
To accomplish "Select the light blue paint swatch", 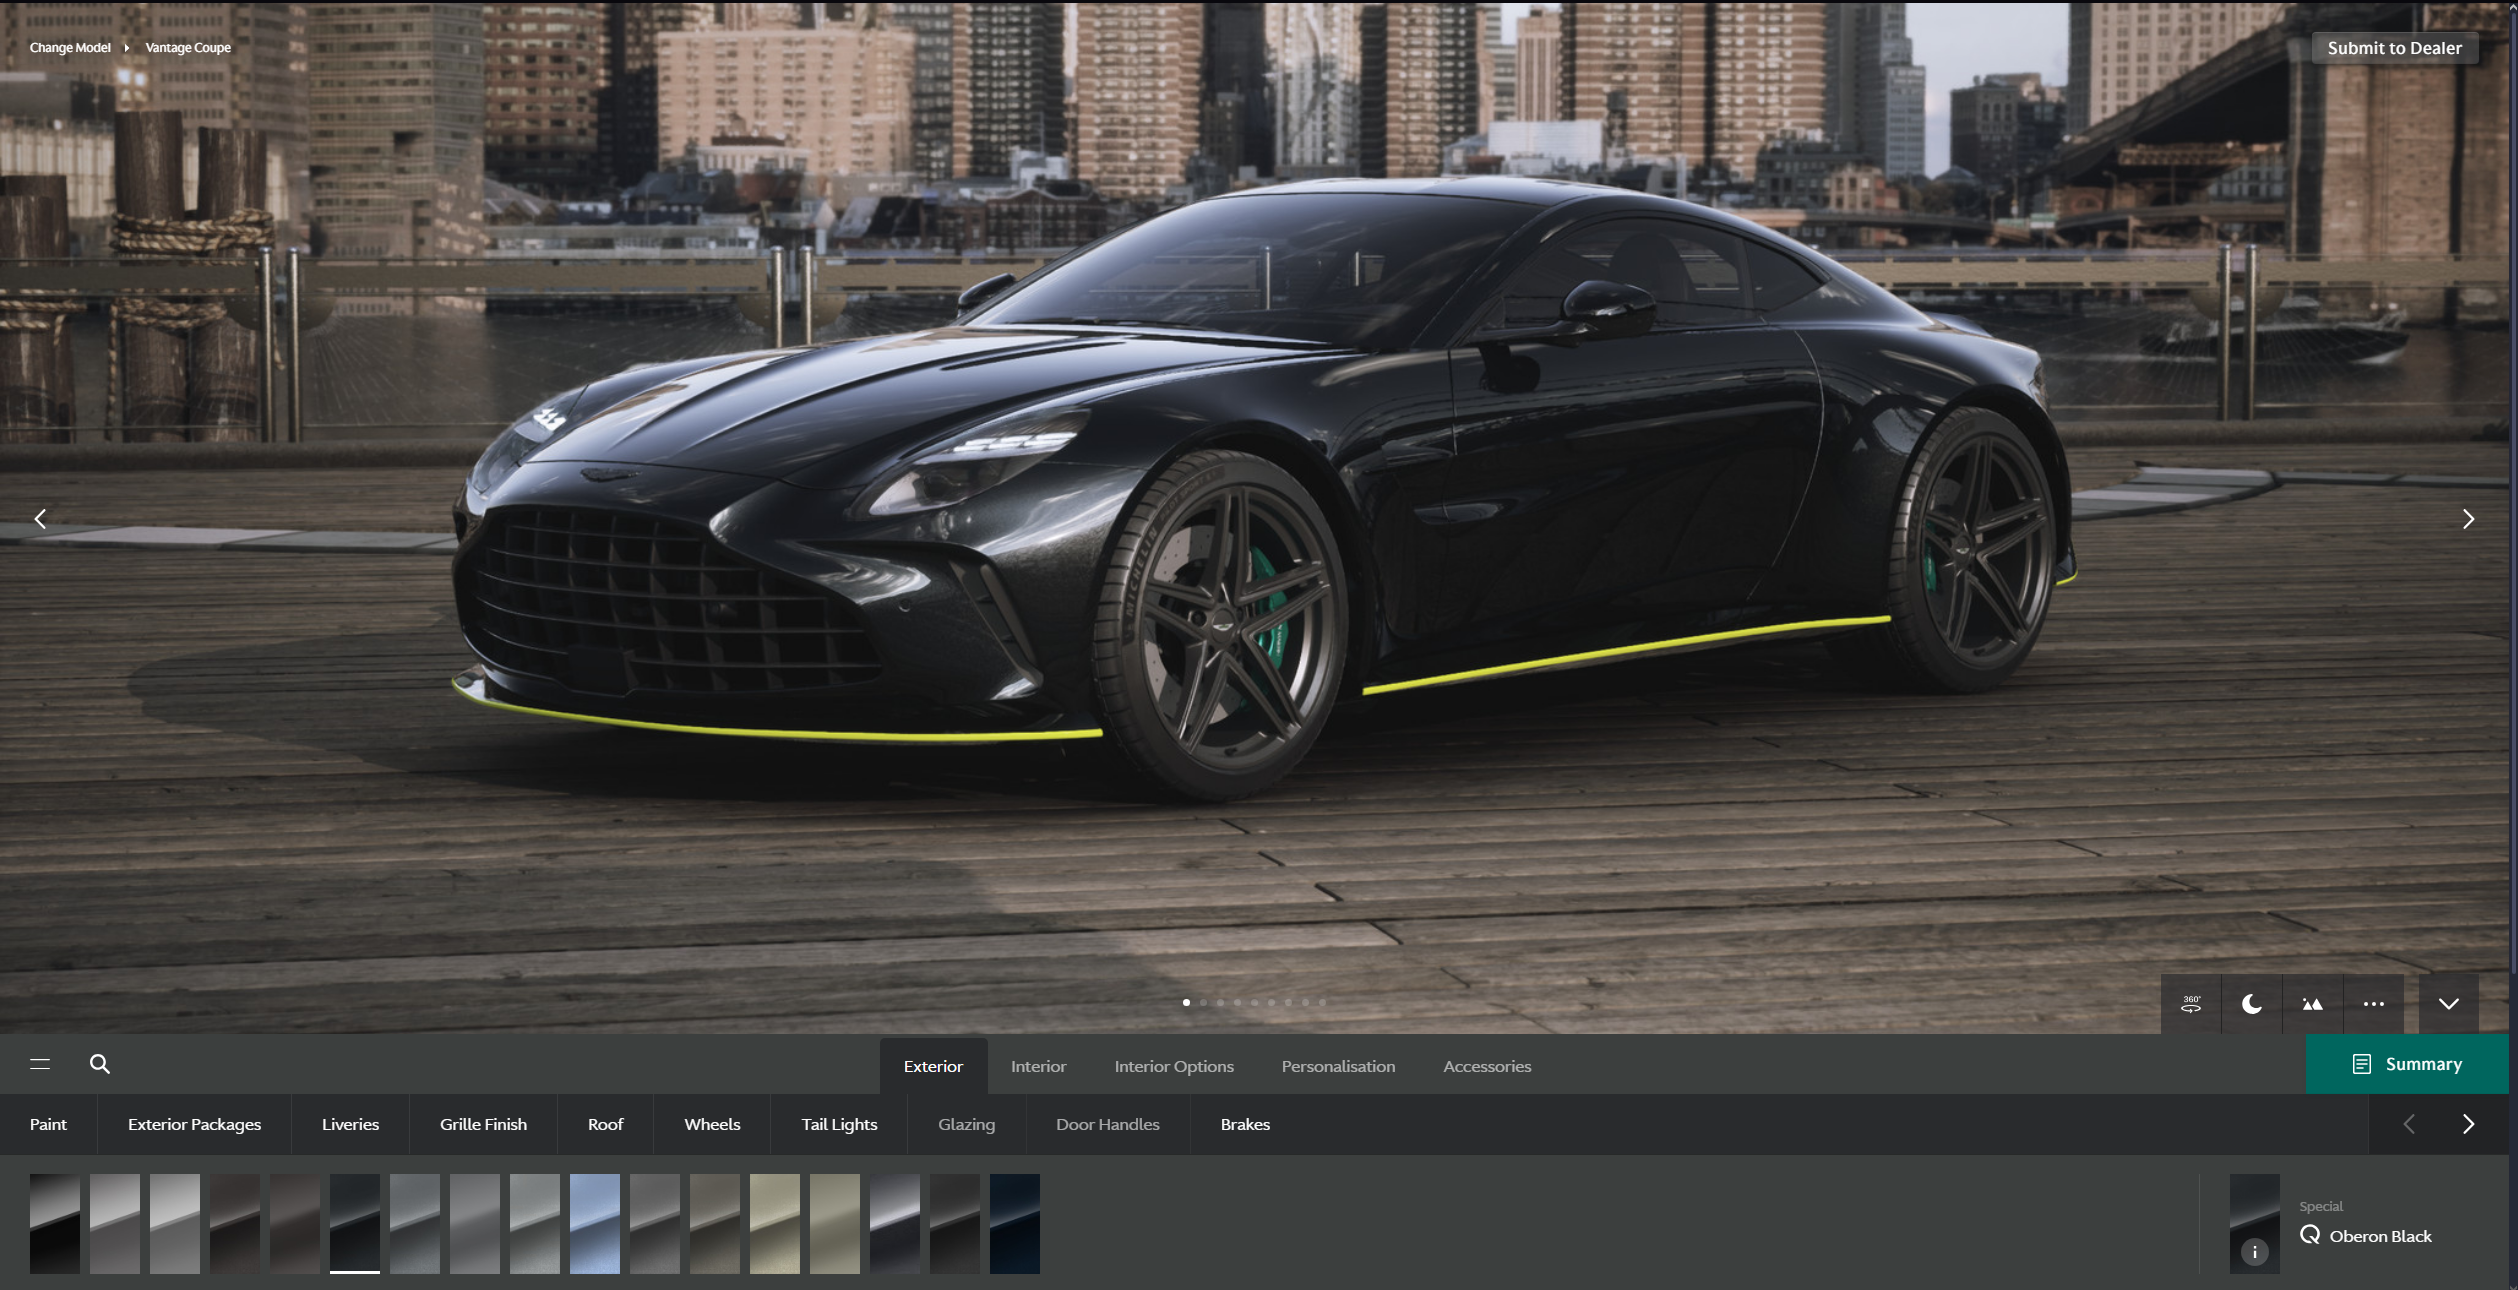I will (x=594, y=1223).
